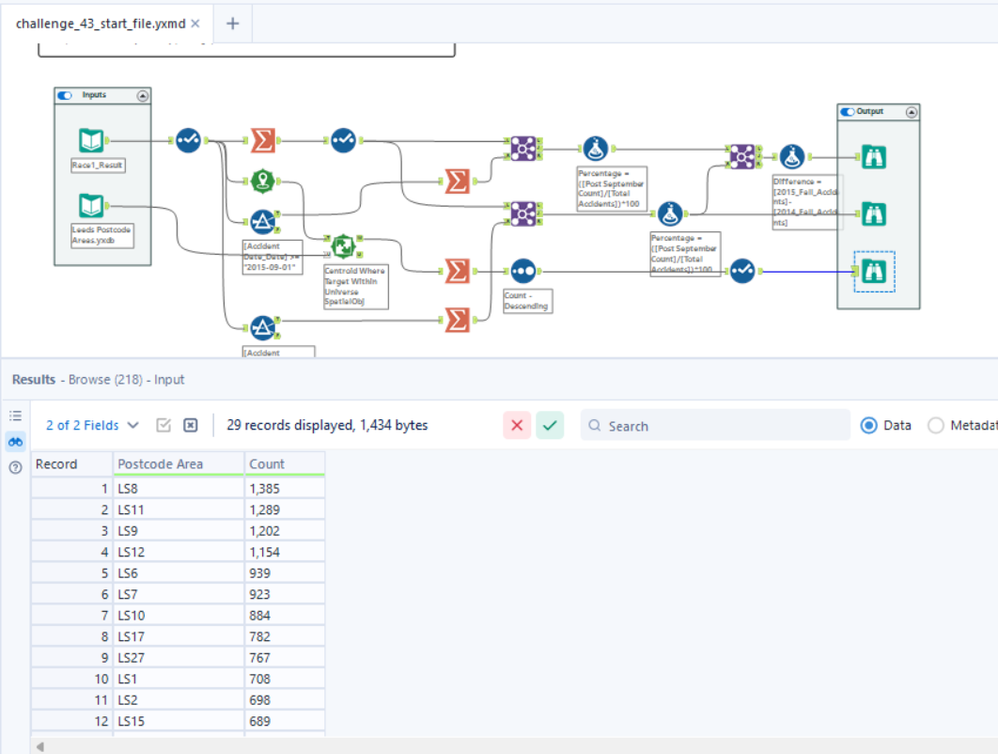The height and width of the screenshot is (754, 998).
Task: Select the Join tool before the first Percentage formula
Action: tap(523, 149)
